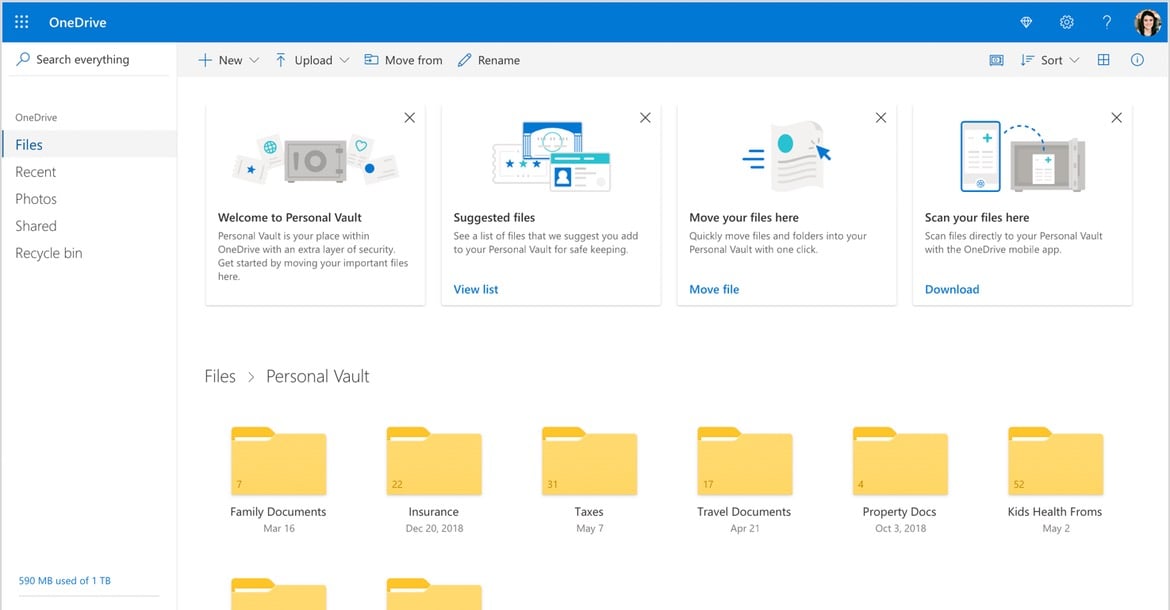This screenshot has height=610, width=1170.
Task: Dismiss the Welcome to Personal Vault card
Action: pyautogui.click(x=409, y=118)
